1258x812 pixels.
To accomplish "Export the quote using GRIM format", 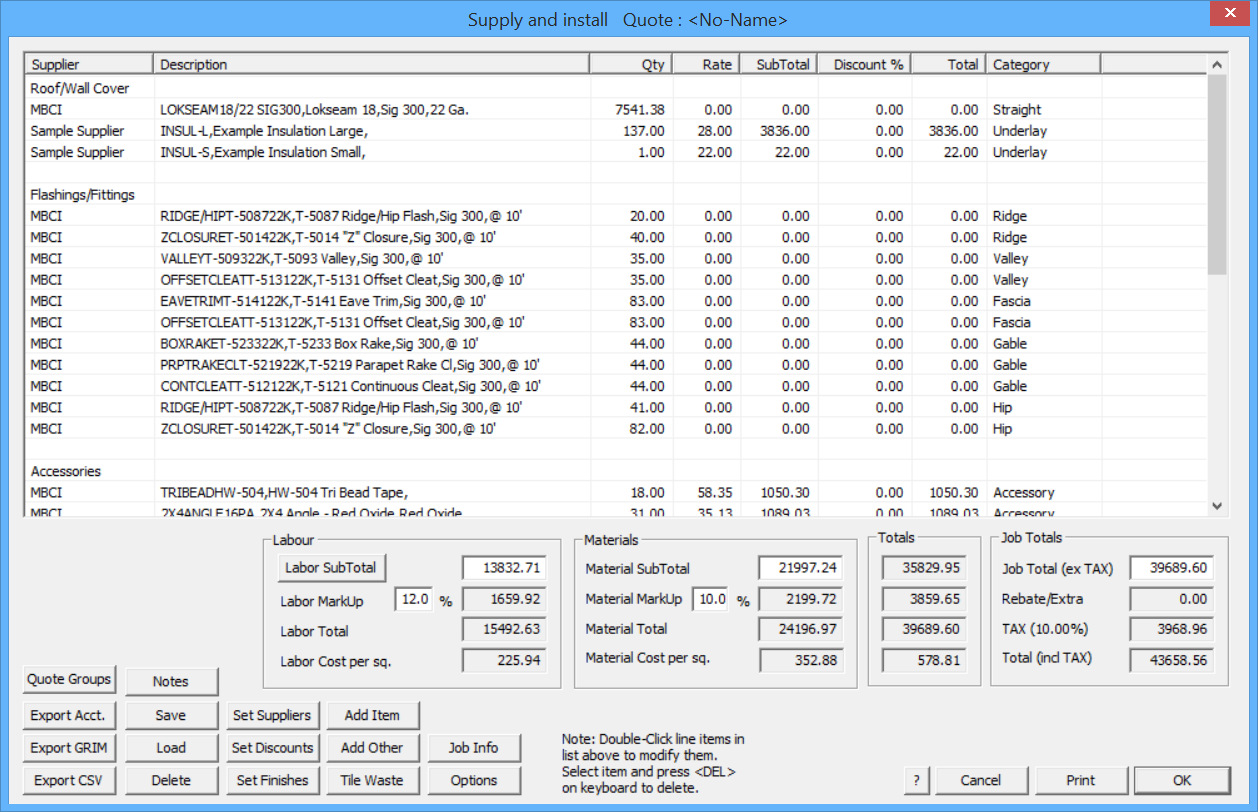I will [68, 748].
